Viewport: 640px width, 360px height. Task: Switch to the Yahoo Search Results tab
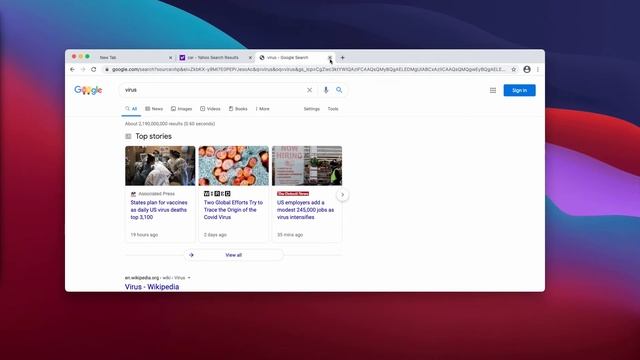(215, 58)
